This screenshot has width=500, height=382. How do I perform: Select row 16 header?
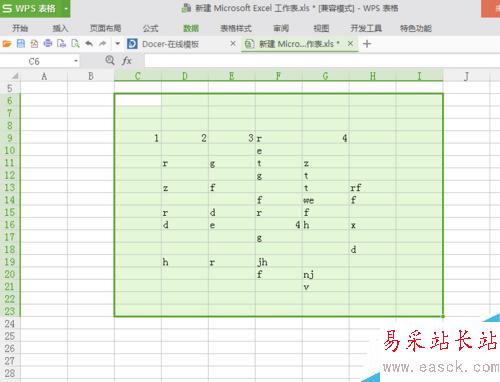pyautogui.click(x=10, y=225)
